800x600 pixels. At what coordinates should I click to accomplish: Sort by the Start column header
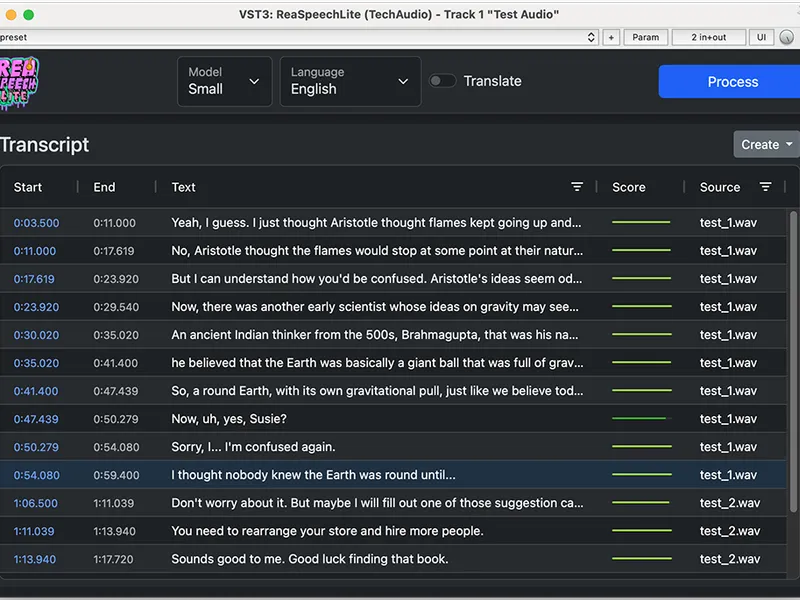coord(28,187)
